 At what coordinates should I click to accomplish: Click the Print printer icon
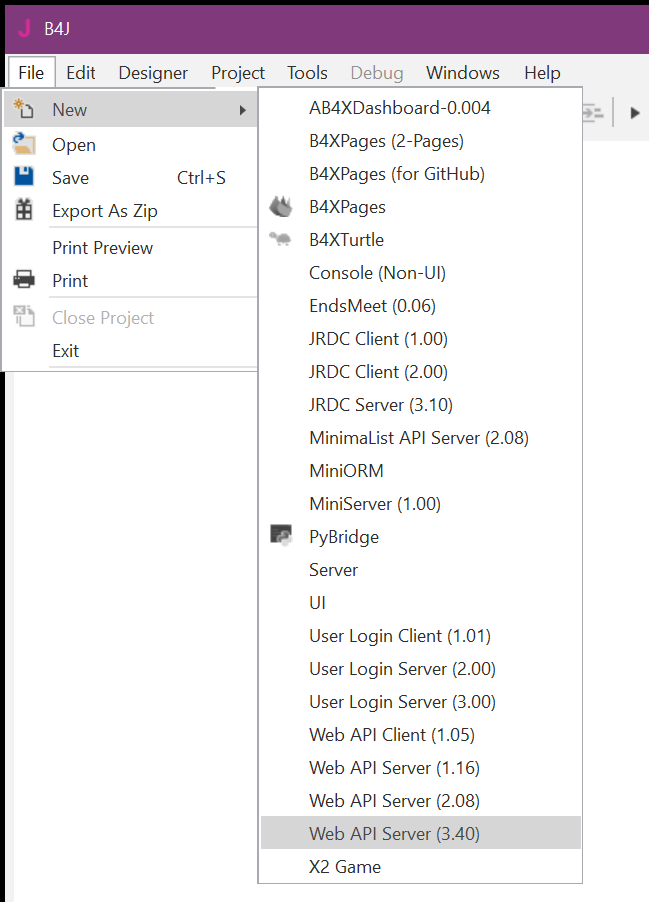(24, 280)
